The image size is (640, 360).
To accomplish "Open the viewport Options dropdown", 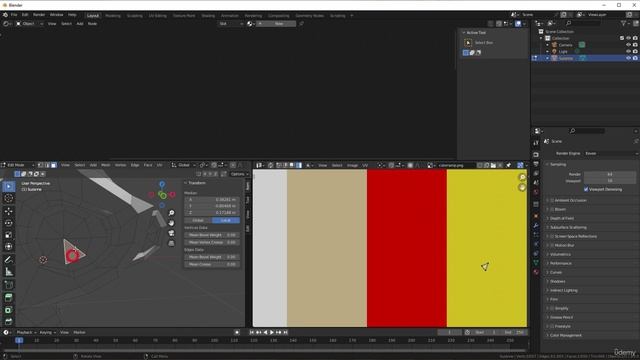I will click(239, 174).
